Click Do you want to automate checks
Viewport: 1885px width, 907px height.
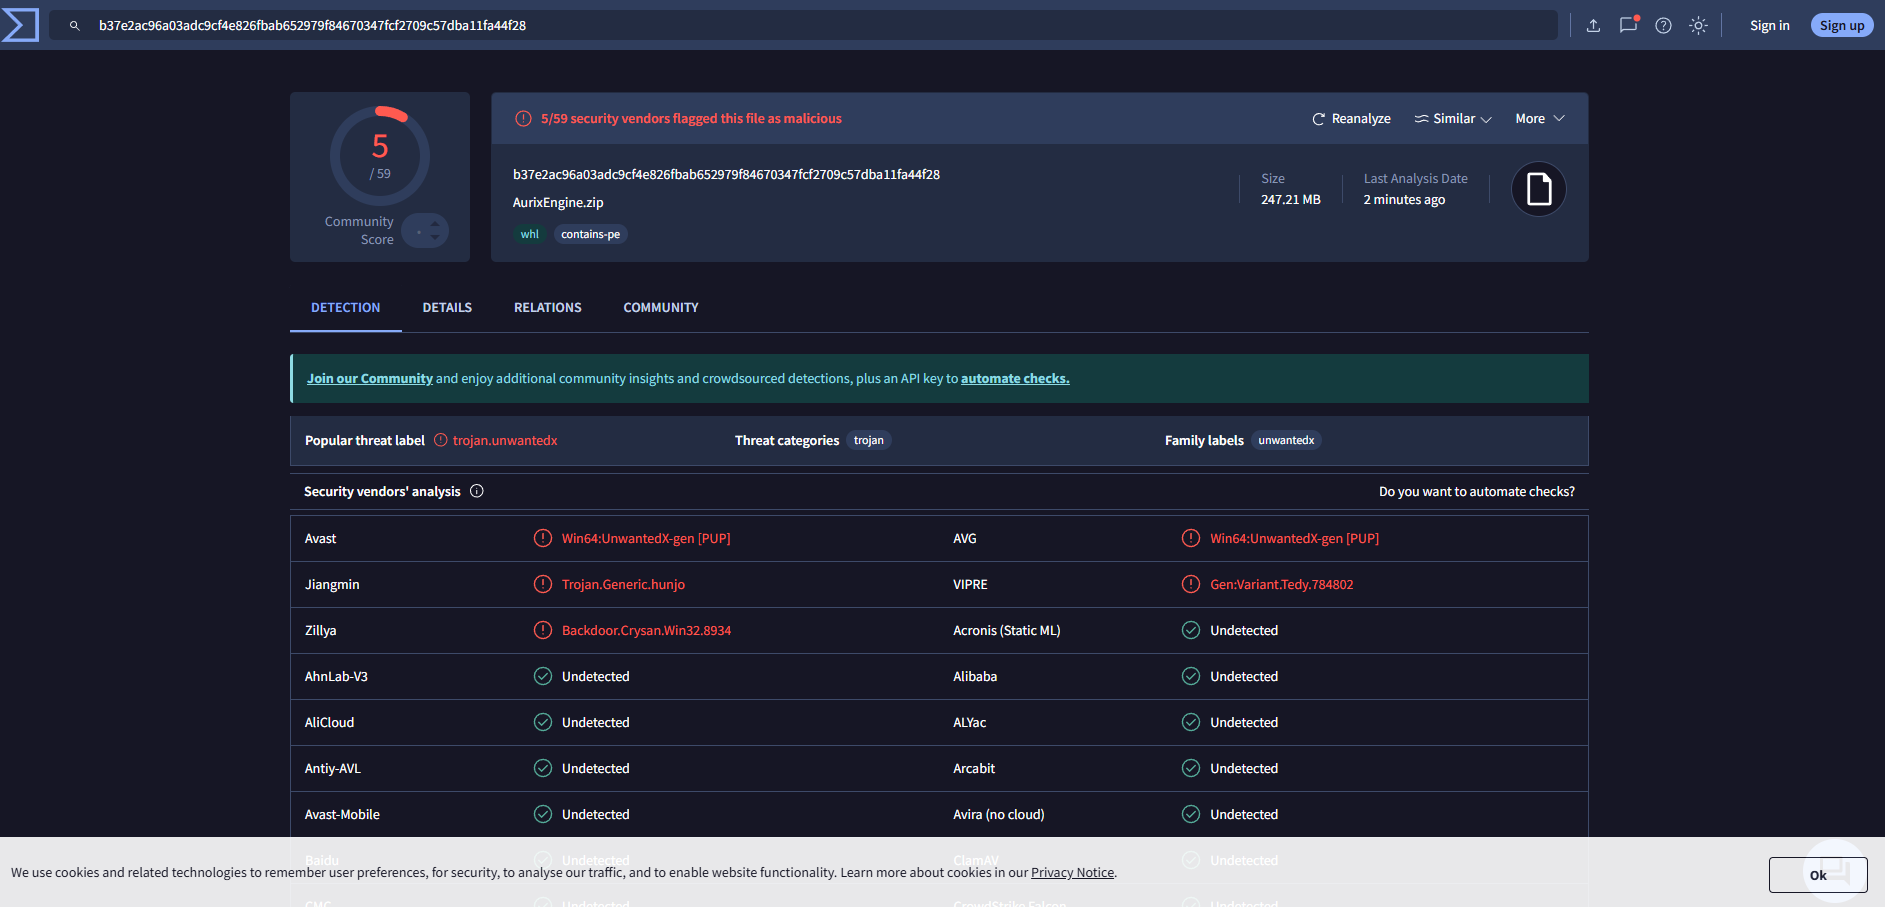tap(1477, 491)
